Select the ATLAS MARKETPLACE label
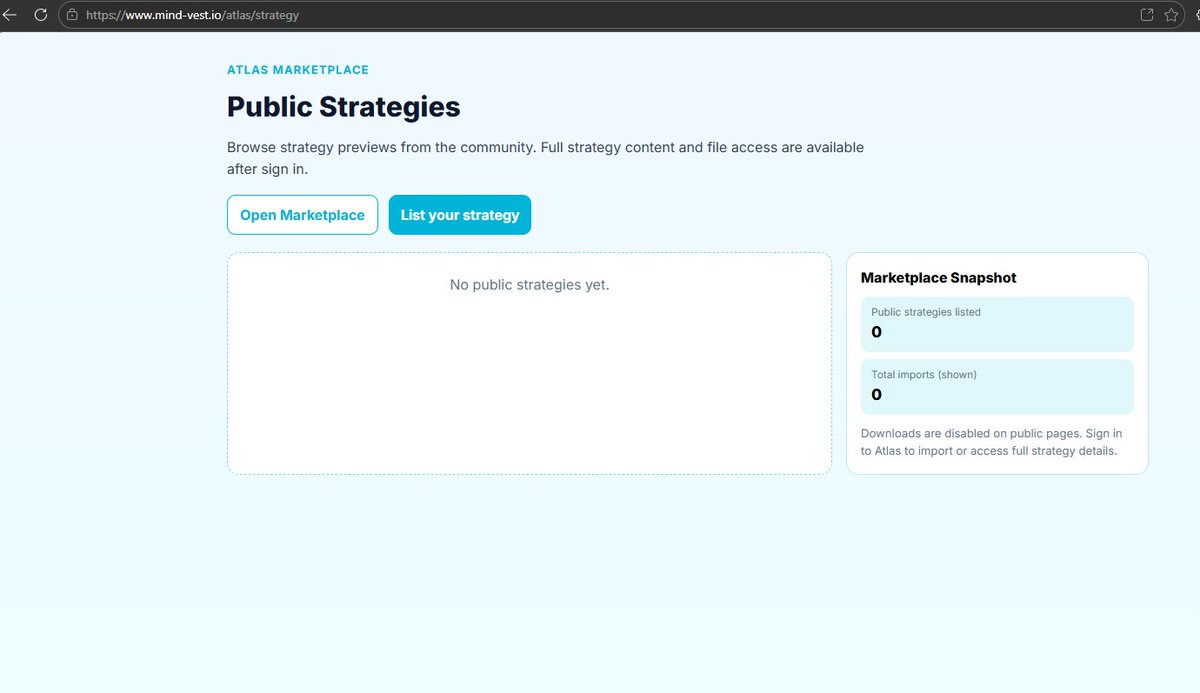Screen dimensions: 1200x693 coord(298,70)
